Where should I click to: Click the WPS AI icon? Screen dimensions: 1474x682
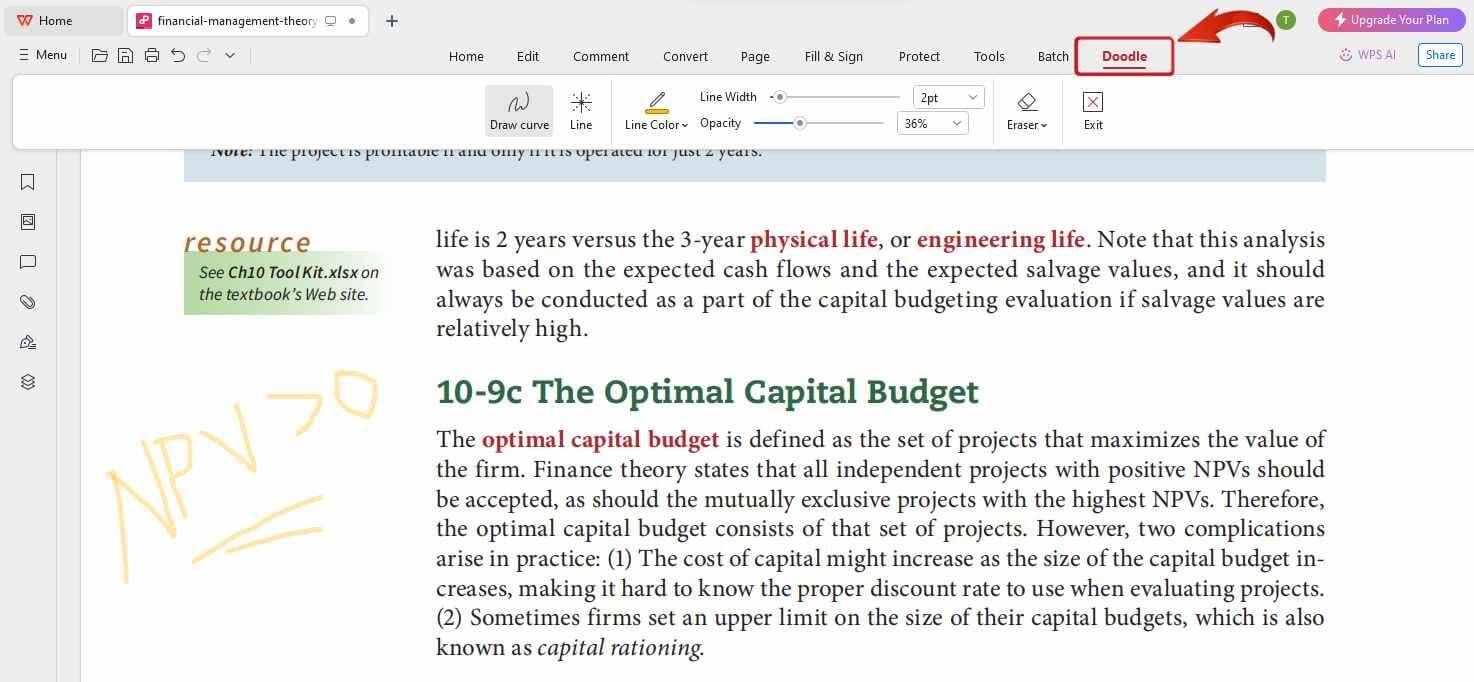1346,55
